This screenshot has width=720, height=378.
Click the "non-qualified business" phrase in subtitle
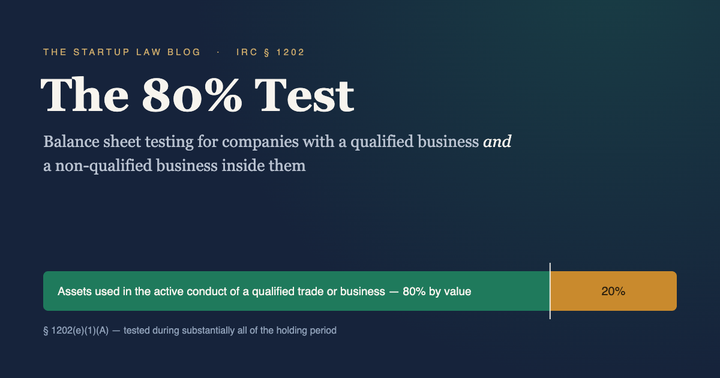point(136,166)
